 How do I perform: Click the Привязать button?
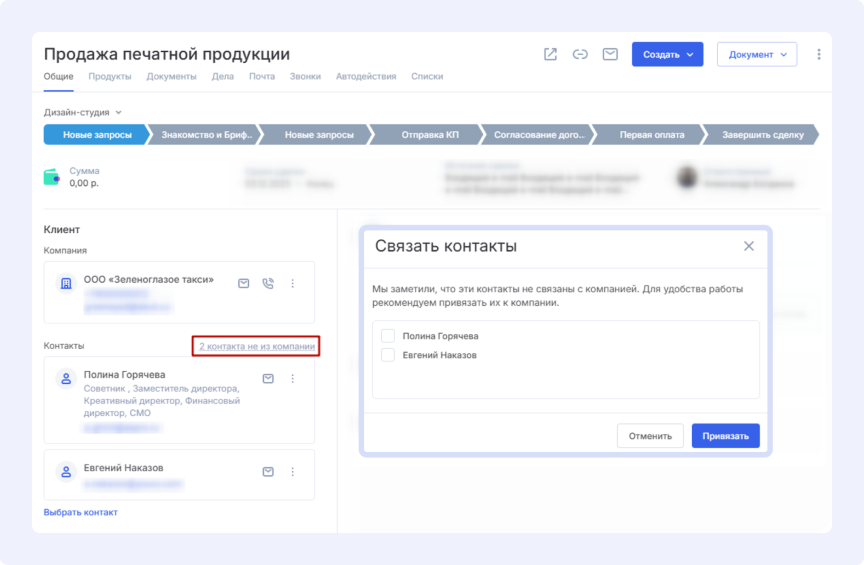[725, 436]
